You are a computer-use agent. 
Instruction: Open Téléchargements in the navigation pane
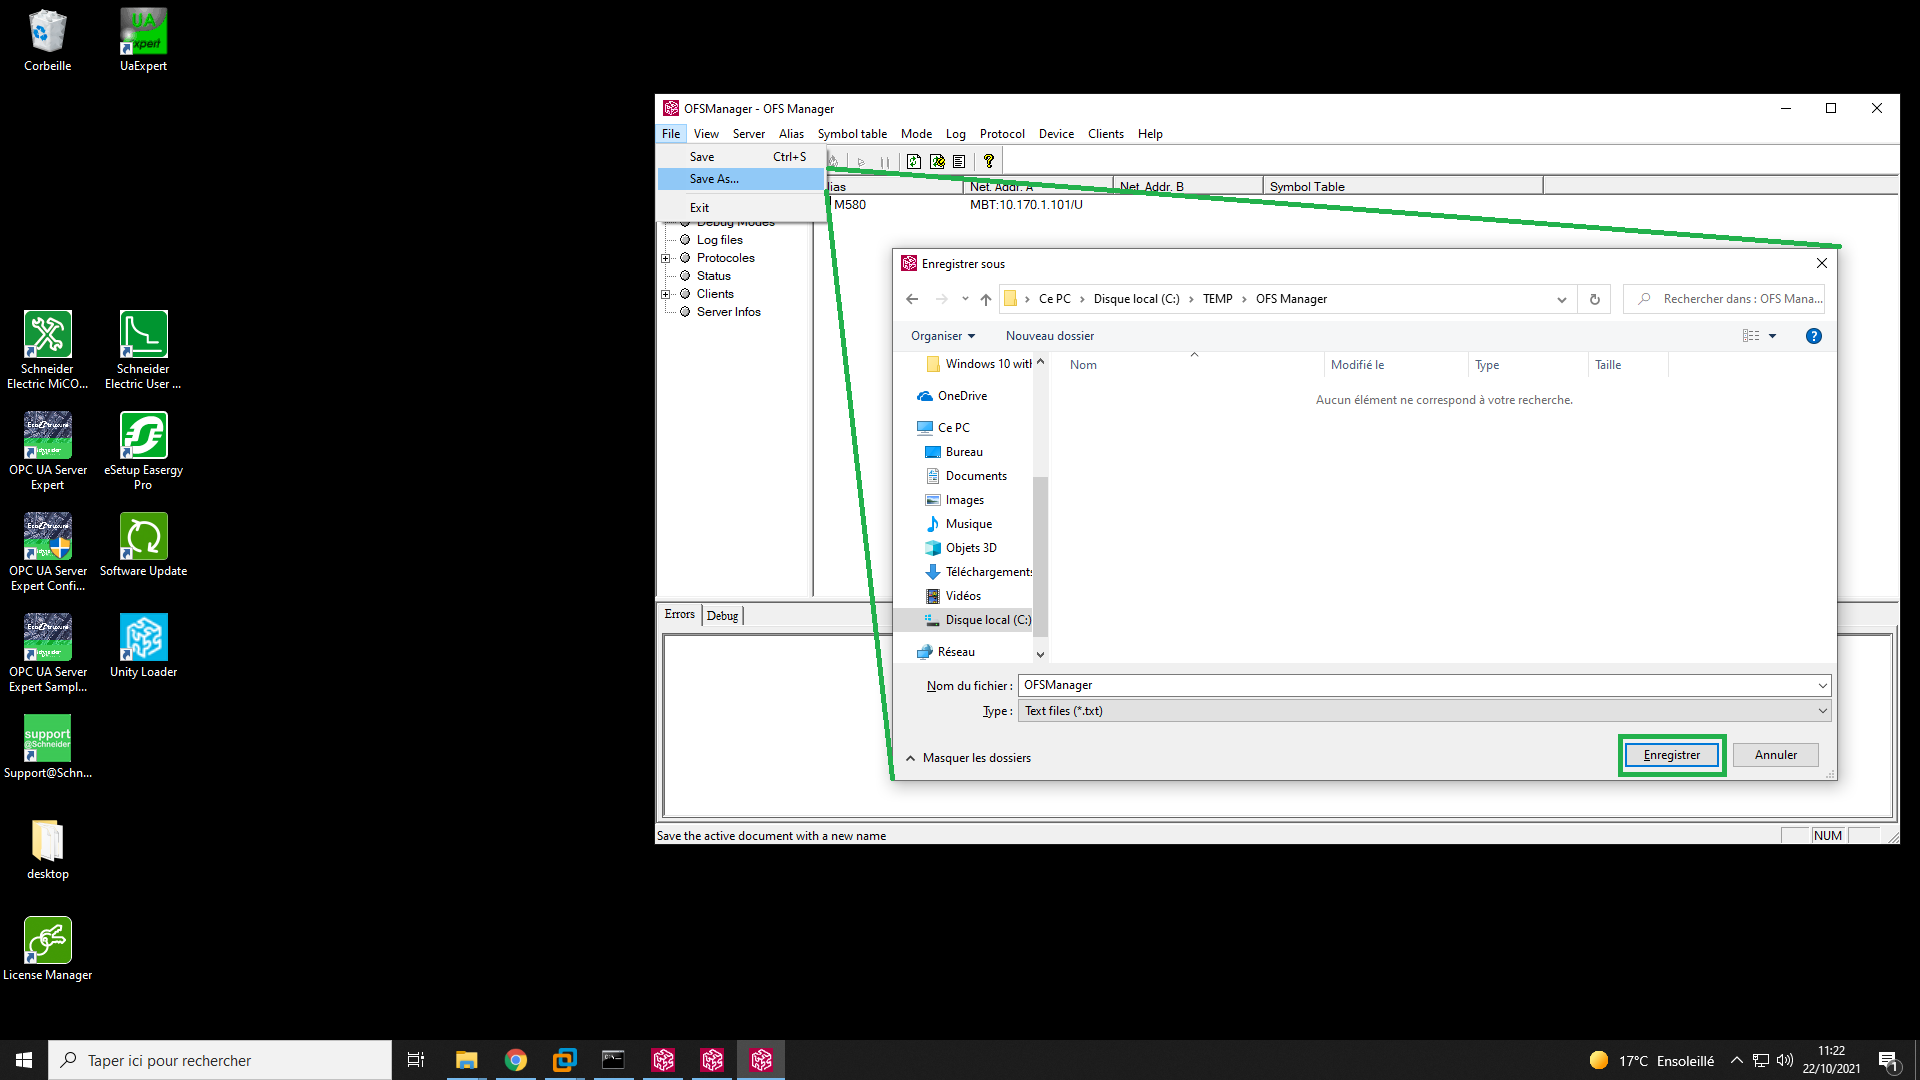coord(979,572)
